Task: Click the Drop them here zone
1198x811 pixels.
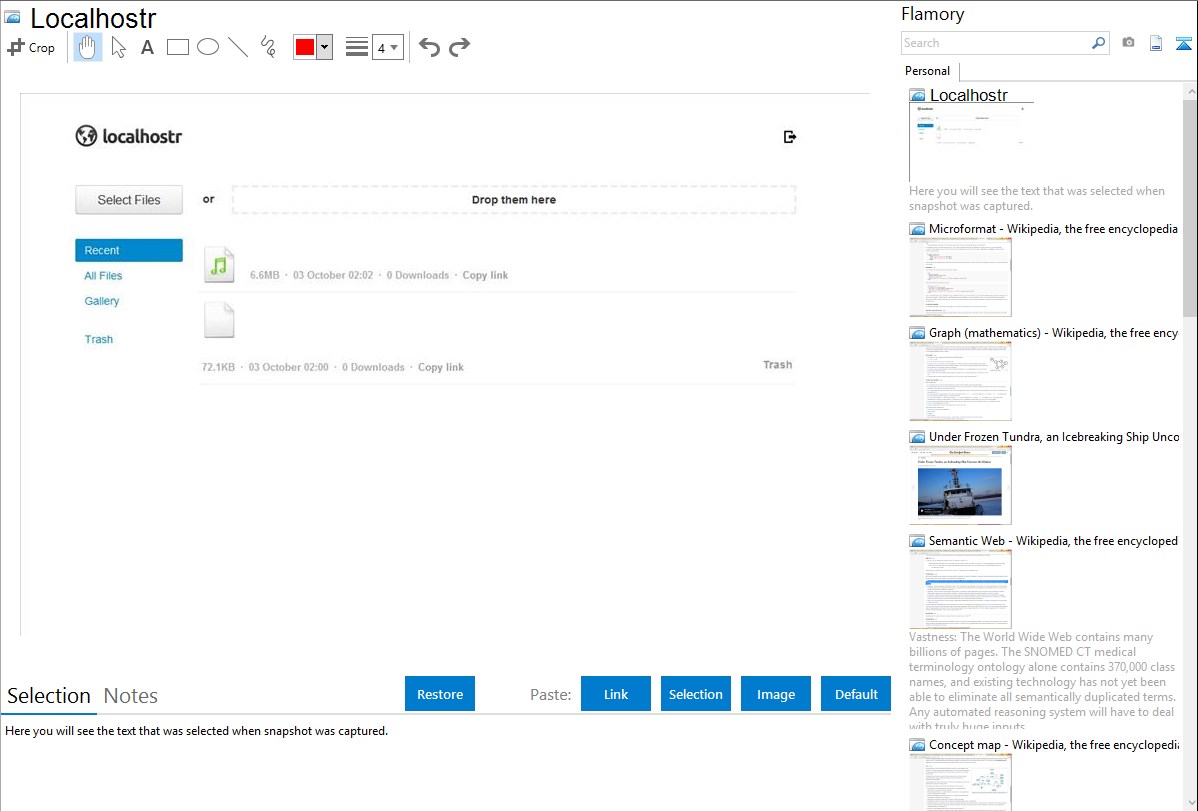Action: coord(513,200)
